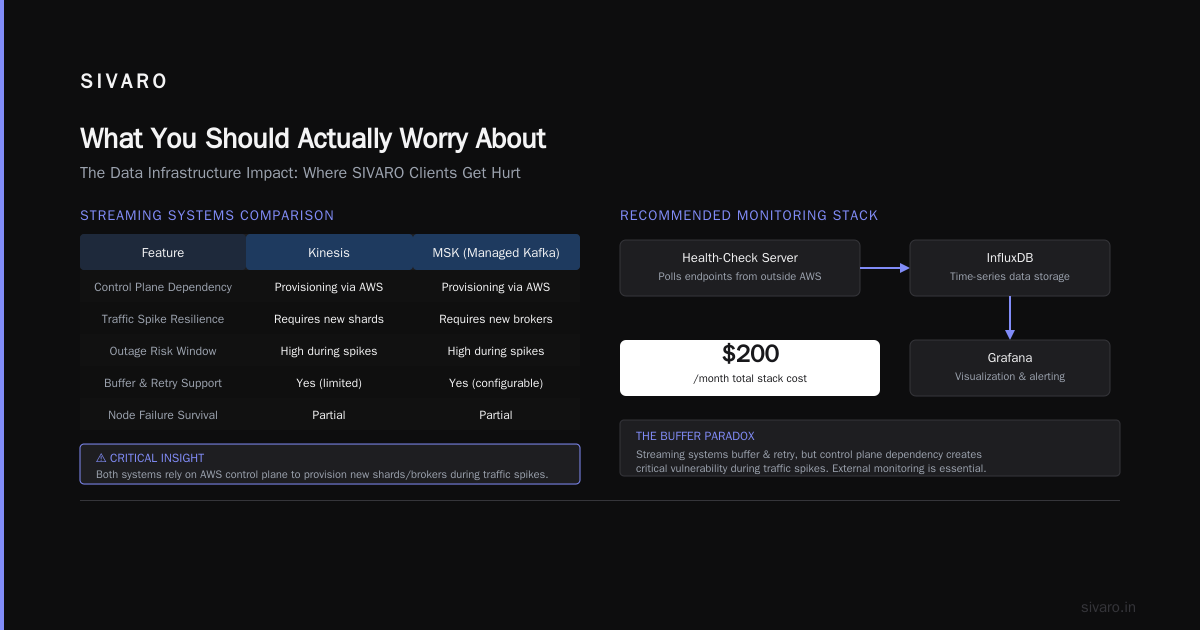This screenshot has height=630, width=1200.
Task: Select the MSK (Managed Kafka) column header
Action: [x=496, y=252]
